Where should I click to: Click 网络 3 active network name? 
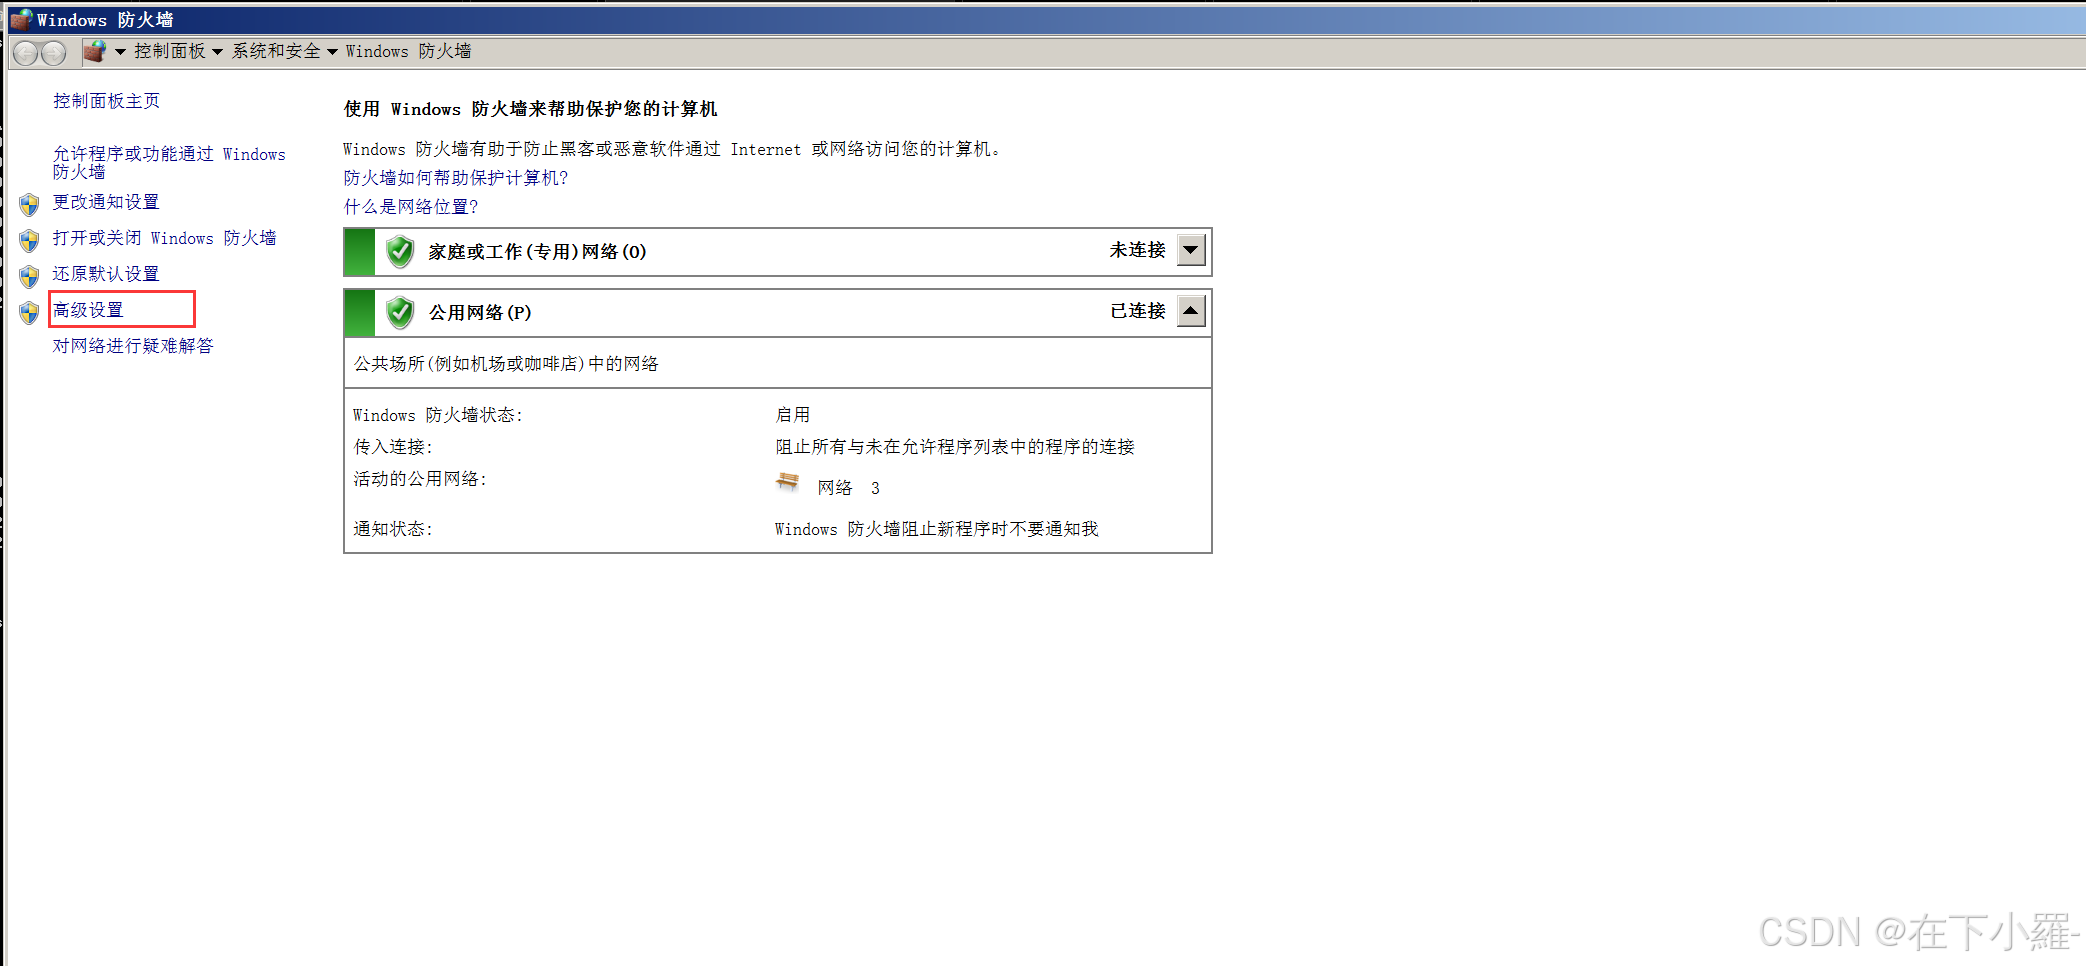tap(849, 488)
